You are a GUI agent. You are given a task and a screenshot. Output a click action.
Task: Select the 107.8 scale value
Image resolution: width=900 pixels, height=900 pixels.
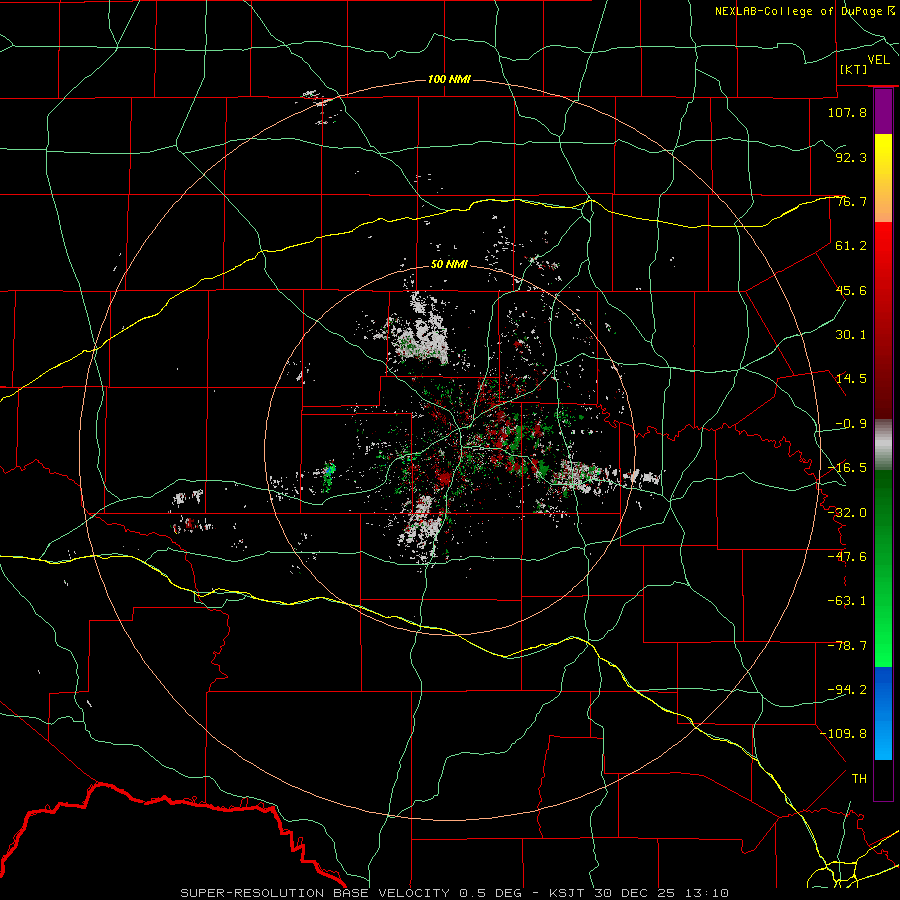pyautogui.click(x=847, y=112)
